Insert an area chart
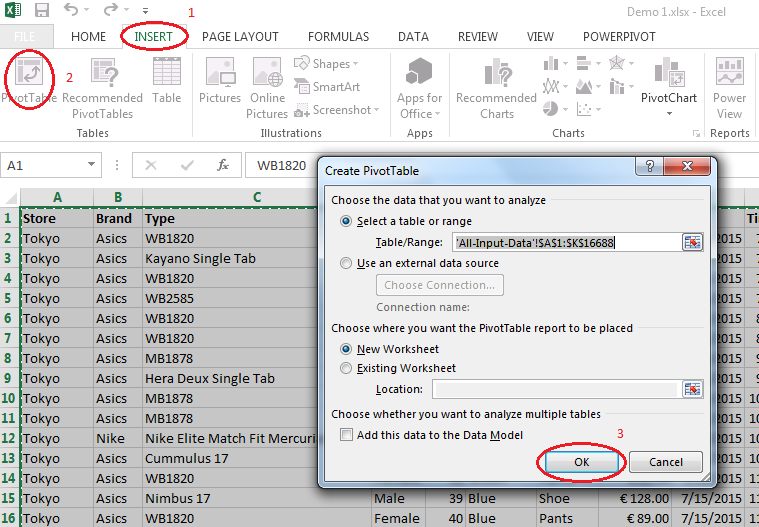759x527 pixels. [588, 87]
